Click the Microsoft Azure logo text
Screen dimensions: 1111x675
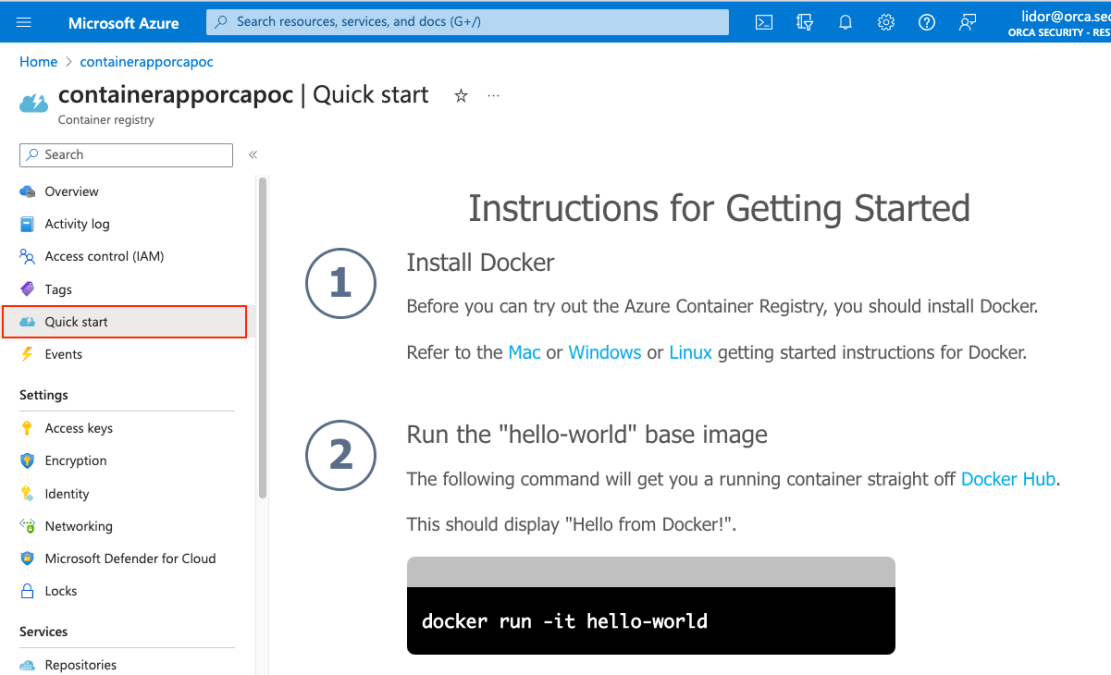tap(123, 23)
